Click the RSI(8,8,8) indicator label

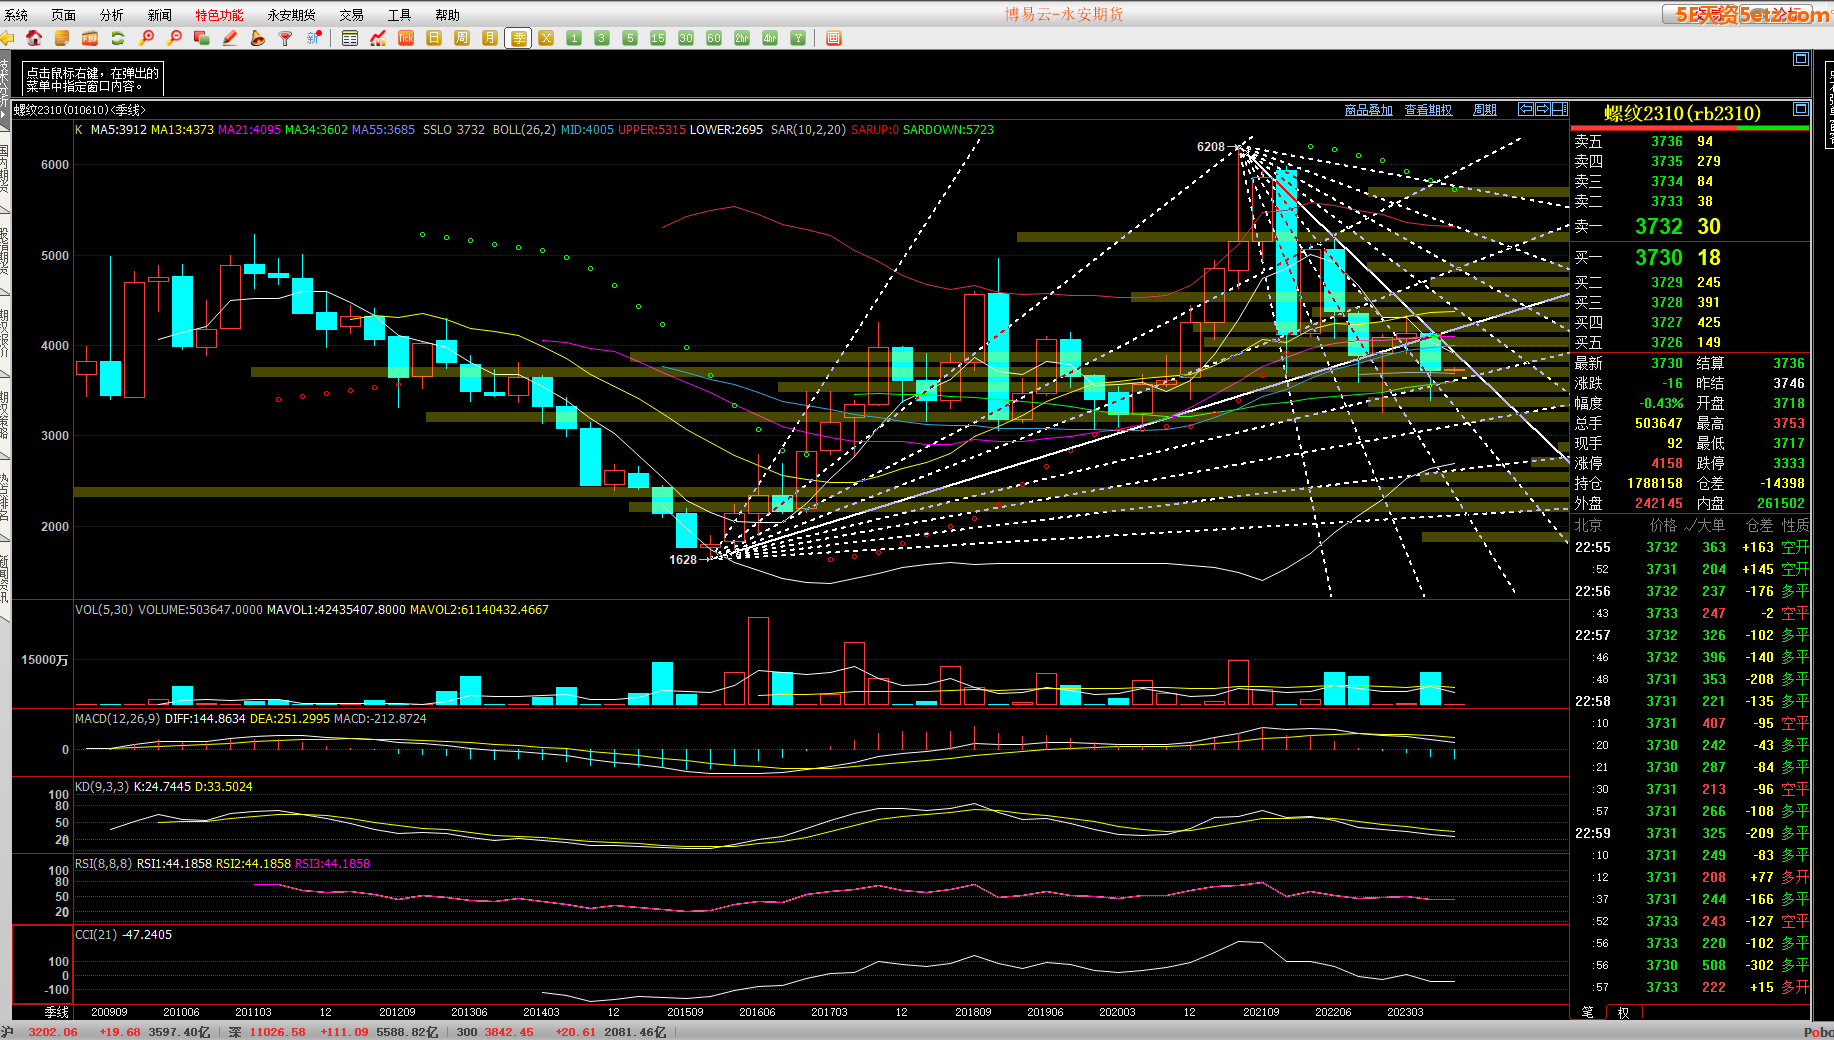pyautogui.click(x=103, y=864)
